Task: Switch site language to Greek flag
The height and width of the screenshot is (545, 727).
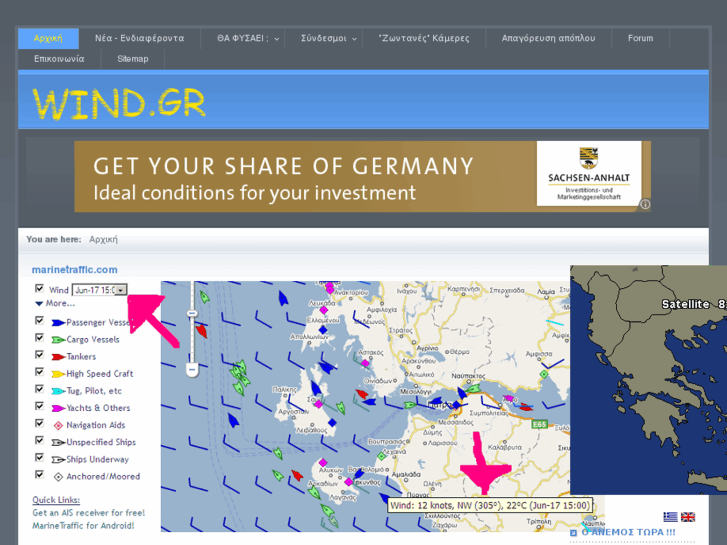Action: pyautogui.click(x=670, y=517)
